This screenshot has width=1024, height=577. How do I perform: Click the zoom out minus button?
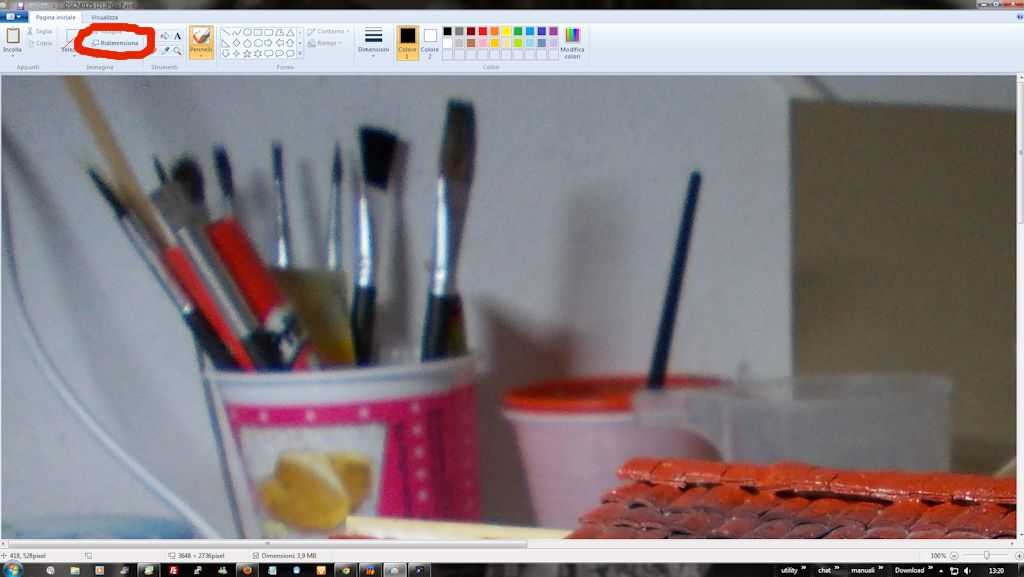click(954, 555)
